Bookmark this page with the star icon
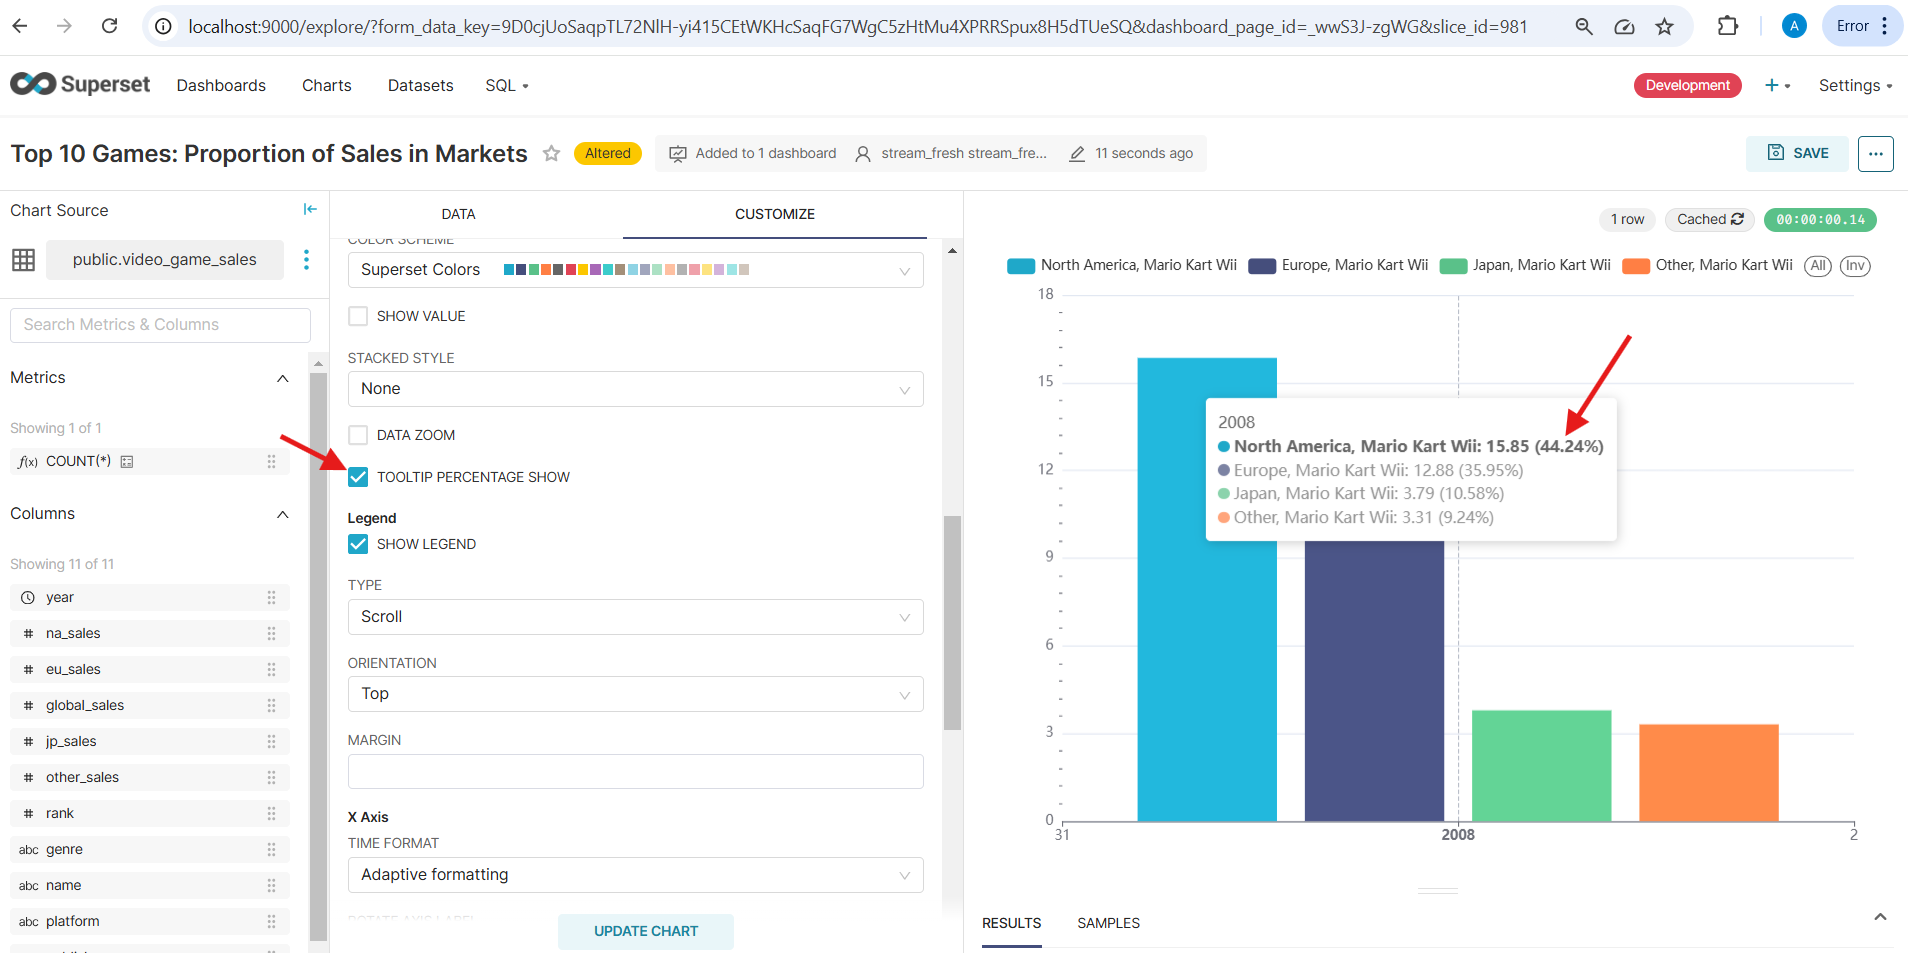This screenshot has width=1908, height=953. point(1664,27)
